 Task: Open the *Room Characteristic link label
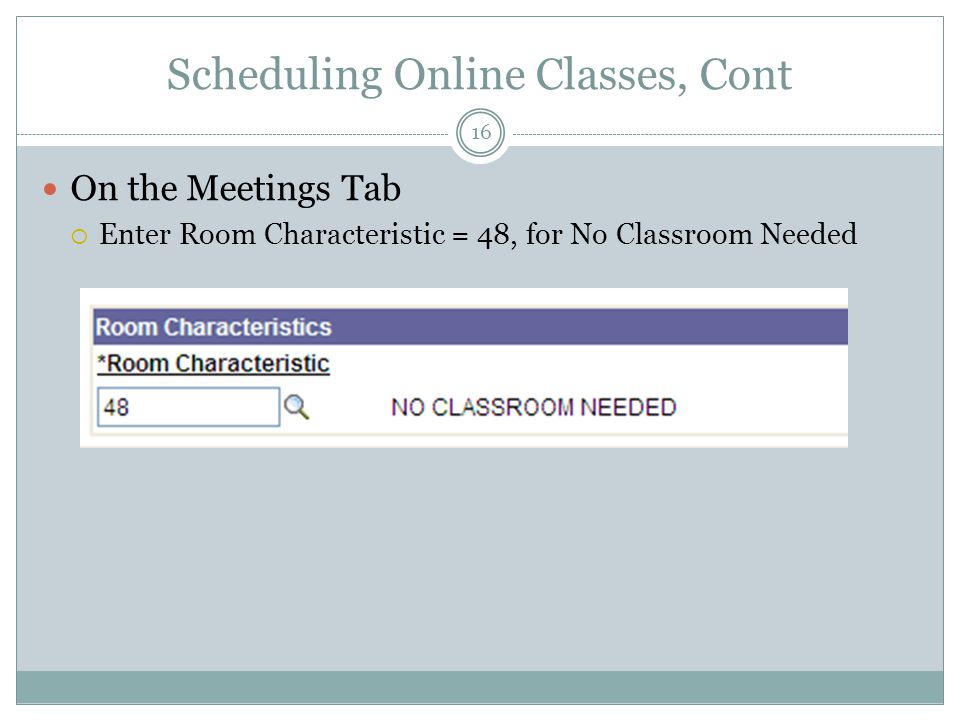tap(213, 364)
